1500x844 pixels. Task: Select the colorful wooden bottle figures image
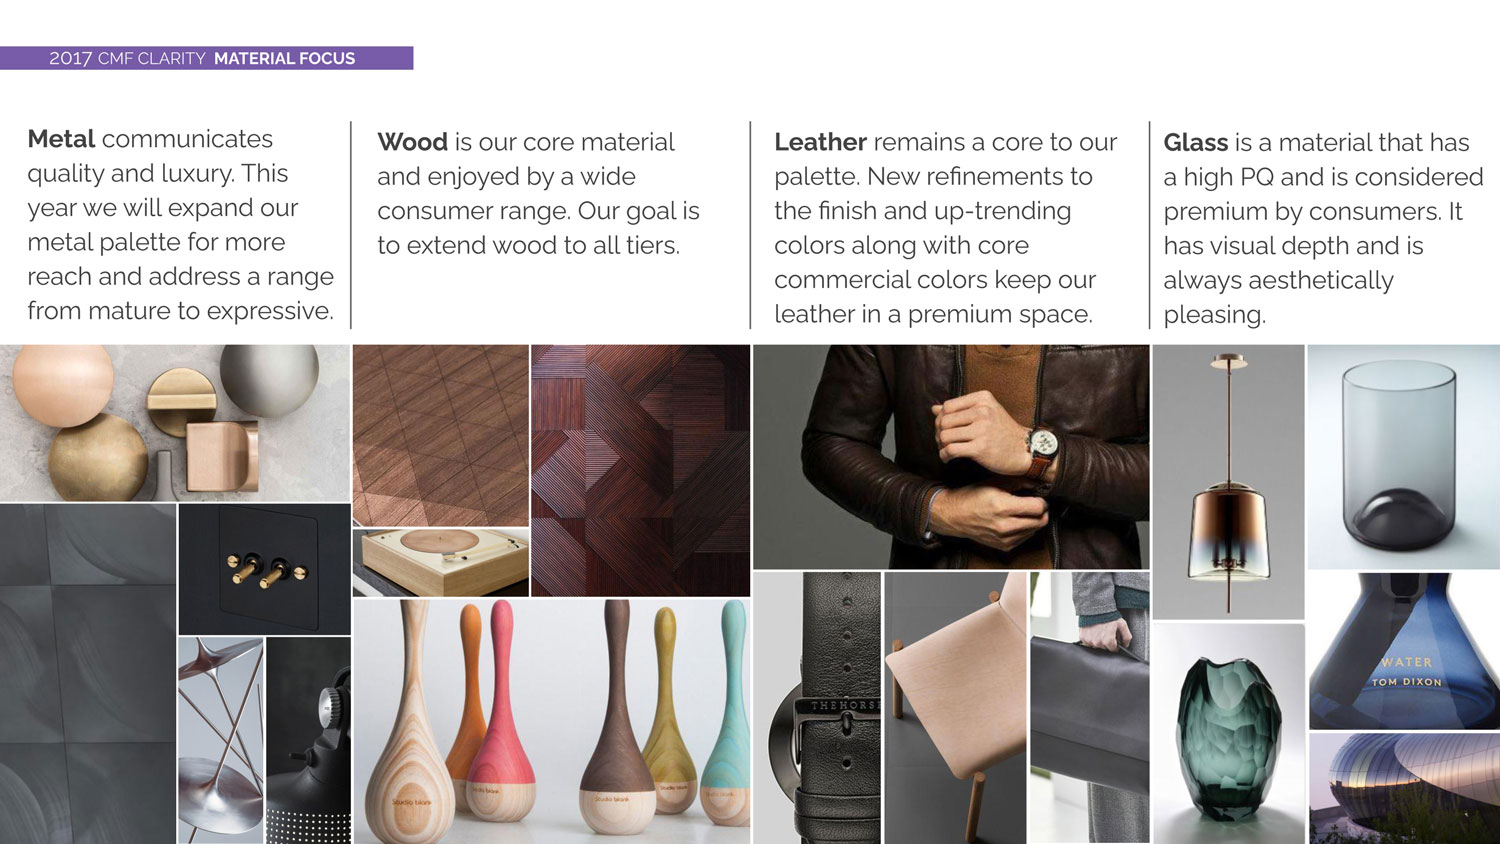click(552, 722)
